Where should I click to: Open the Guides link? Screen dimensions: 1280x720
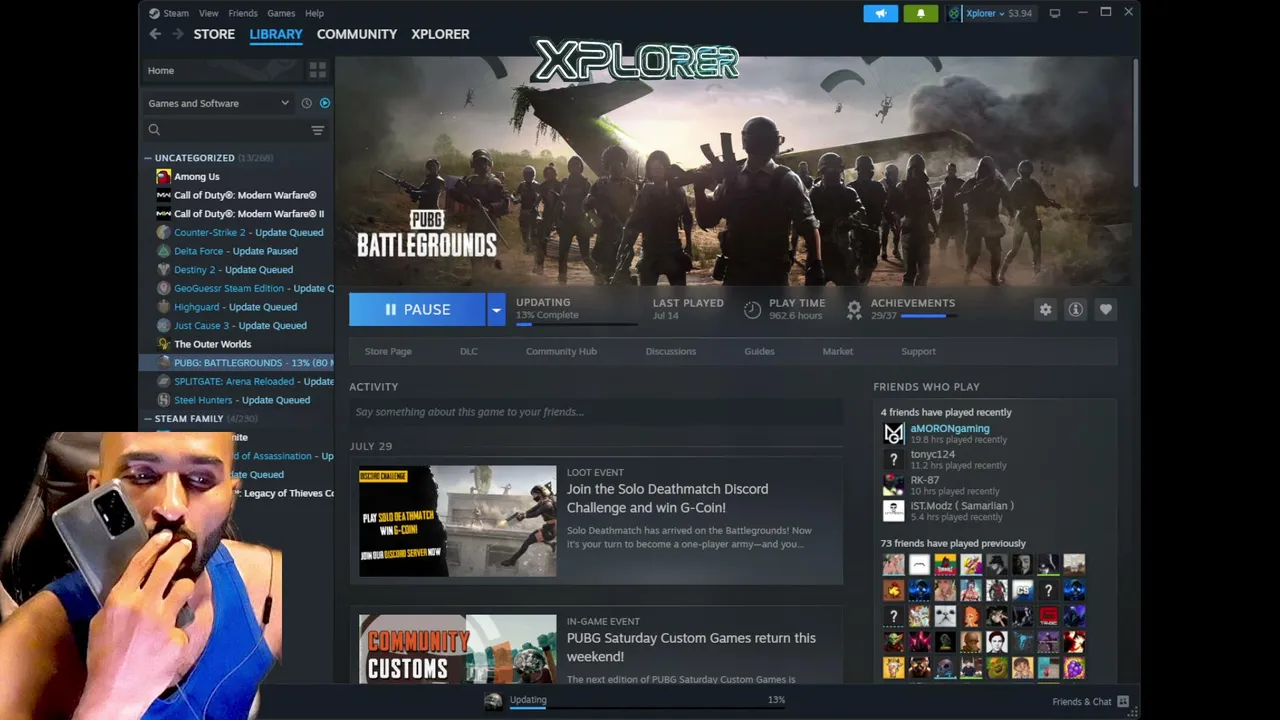759,352
